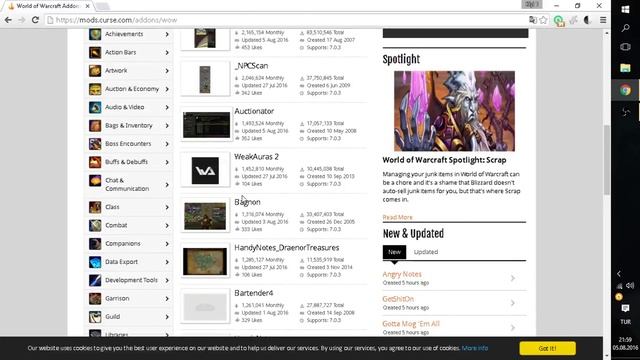Click the Auctionator screenshot thumbnail
Screen dimensions: 640x360
click(x=206, y=125)
